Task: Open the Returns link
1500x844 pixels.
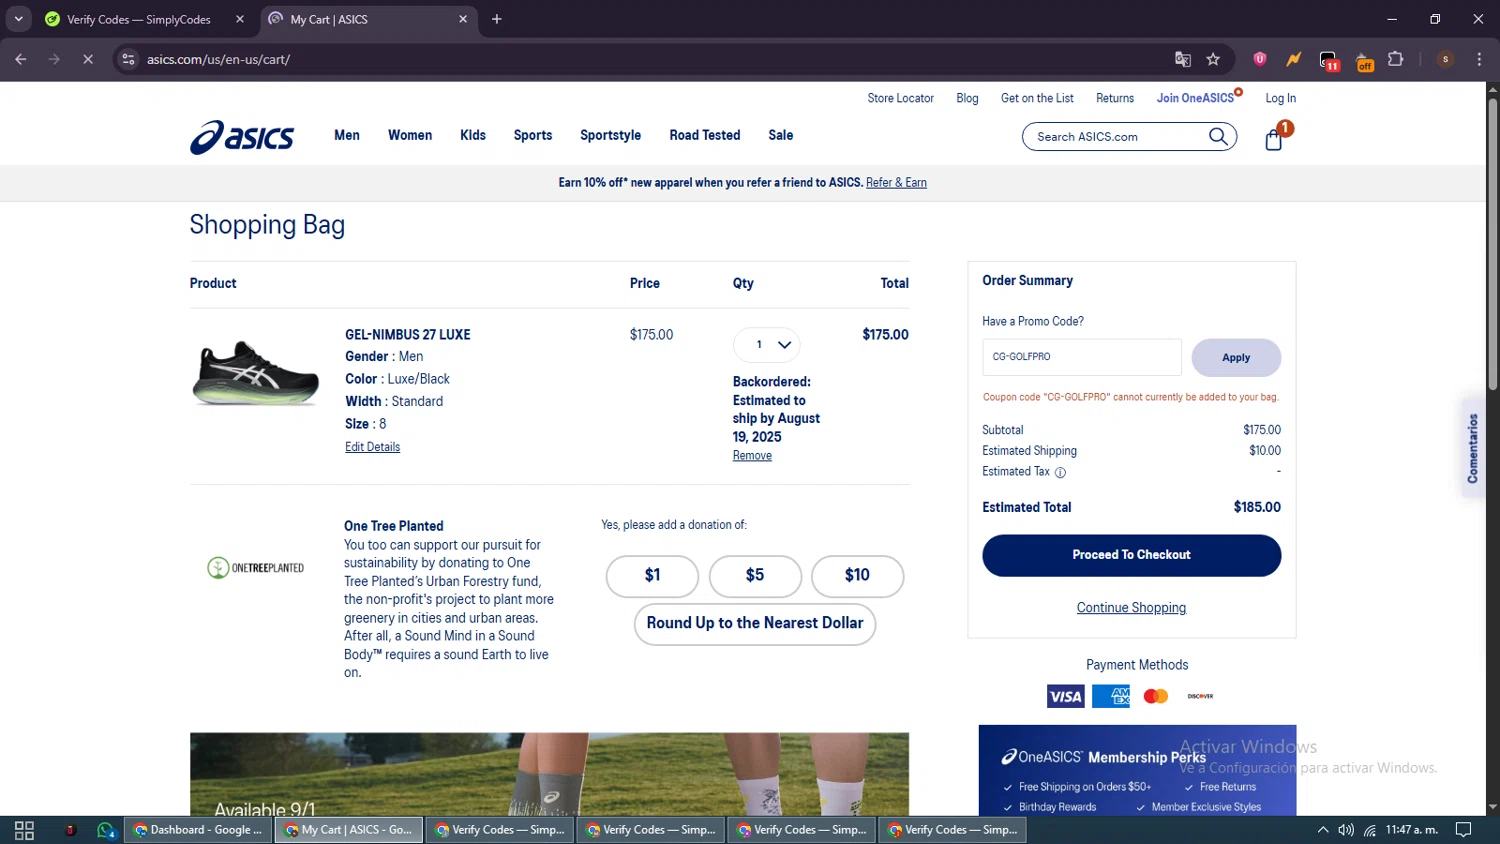Action: (x=1115, y=98)
